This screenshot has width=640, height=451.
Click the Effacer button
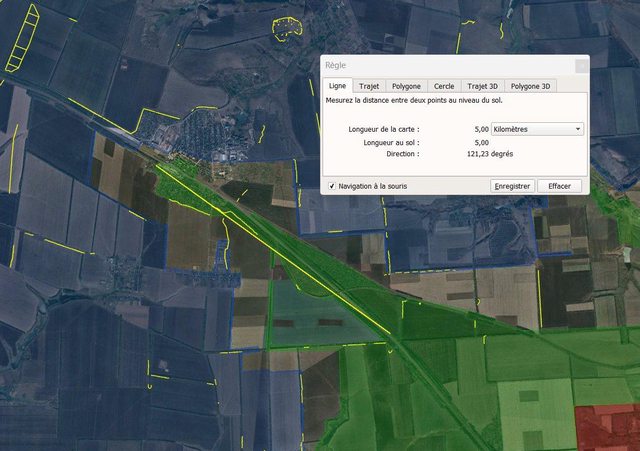(x=559, y=186)
